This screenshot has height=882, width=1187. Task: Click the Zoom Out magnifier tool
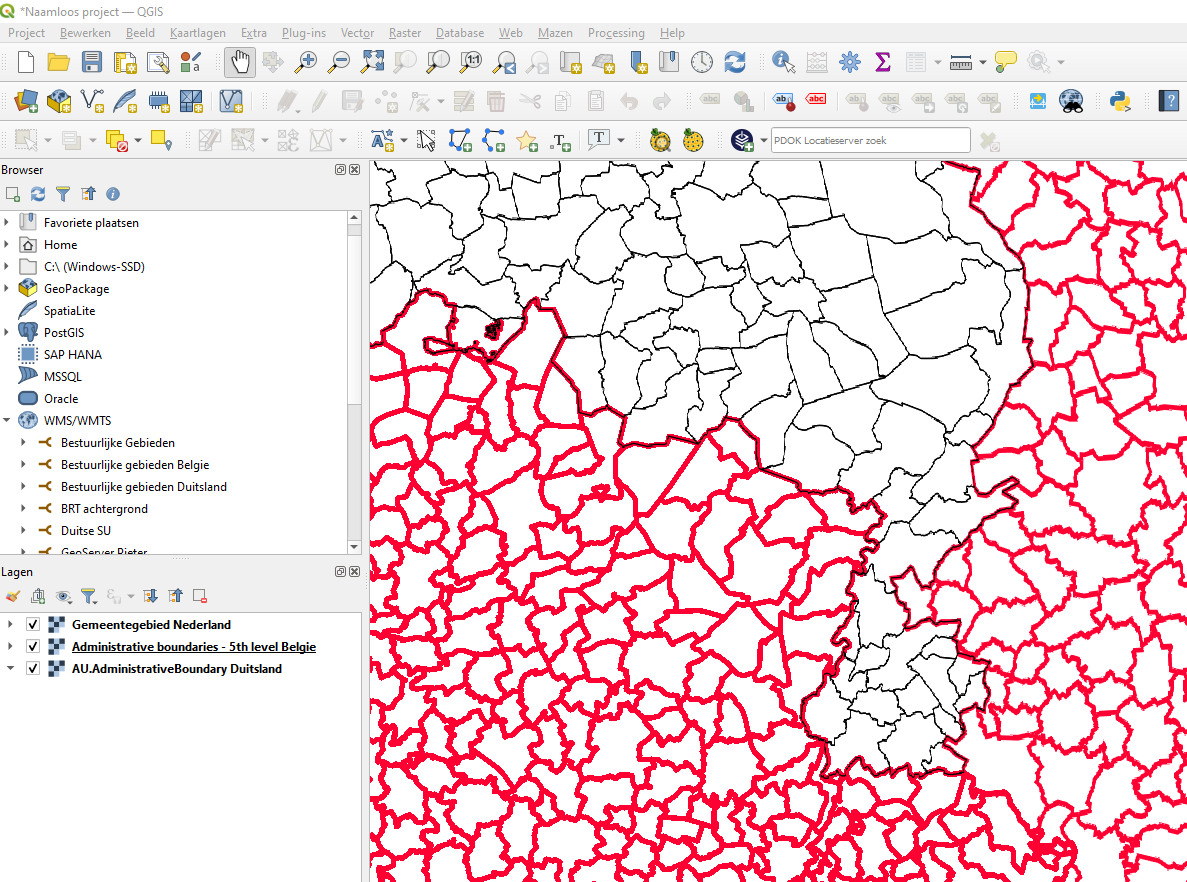[338, 62]
